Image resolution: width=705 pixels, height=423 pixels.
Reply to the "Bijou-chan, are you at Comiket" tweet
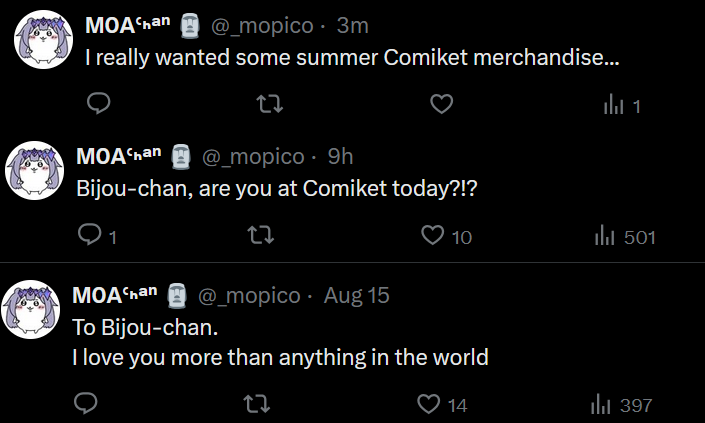91,236
